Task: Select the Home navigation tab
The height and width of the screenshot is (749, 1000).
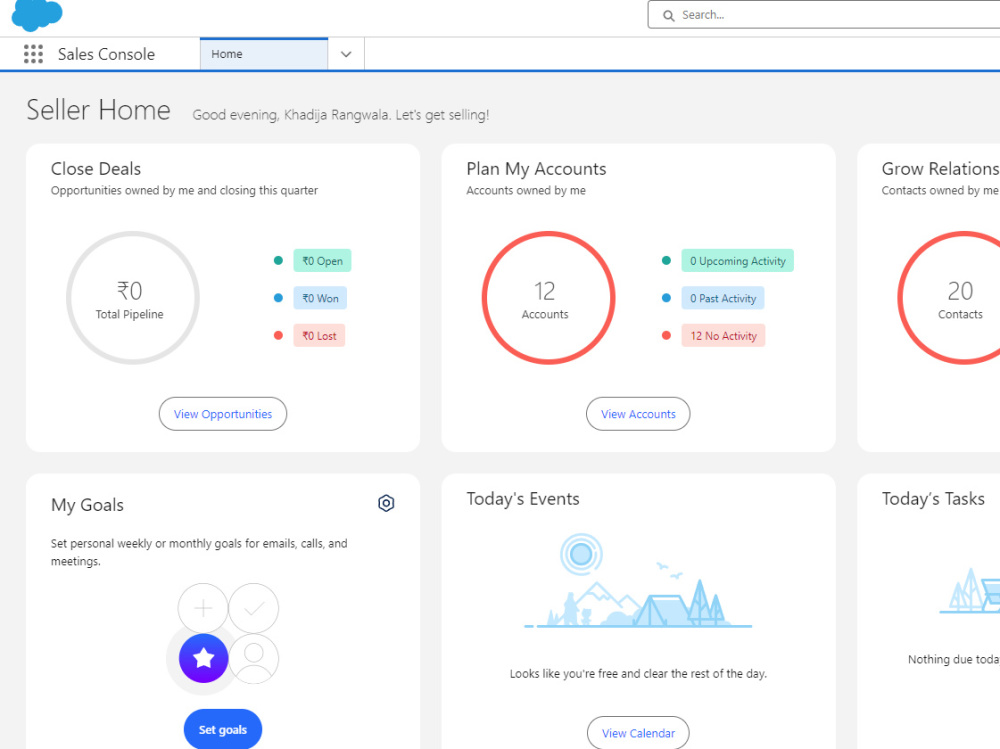Action: coord(263,54)
